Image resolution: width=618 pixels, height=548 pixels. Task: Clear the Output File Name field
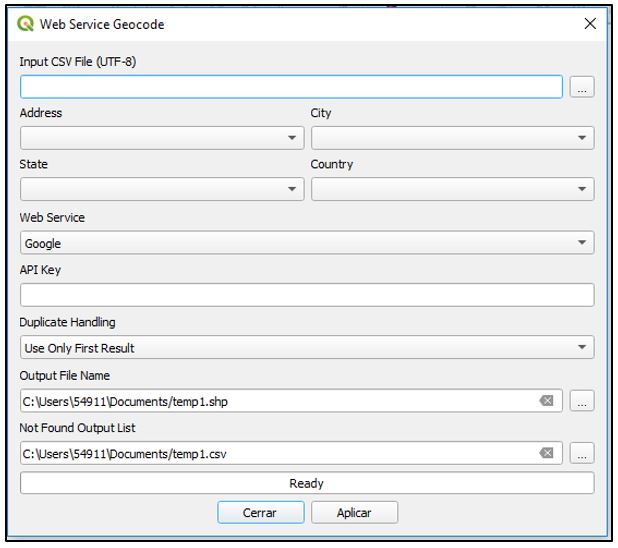click(546, 401)
